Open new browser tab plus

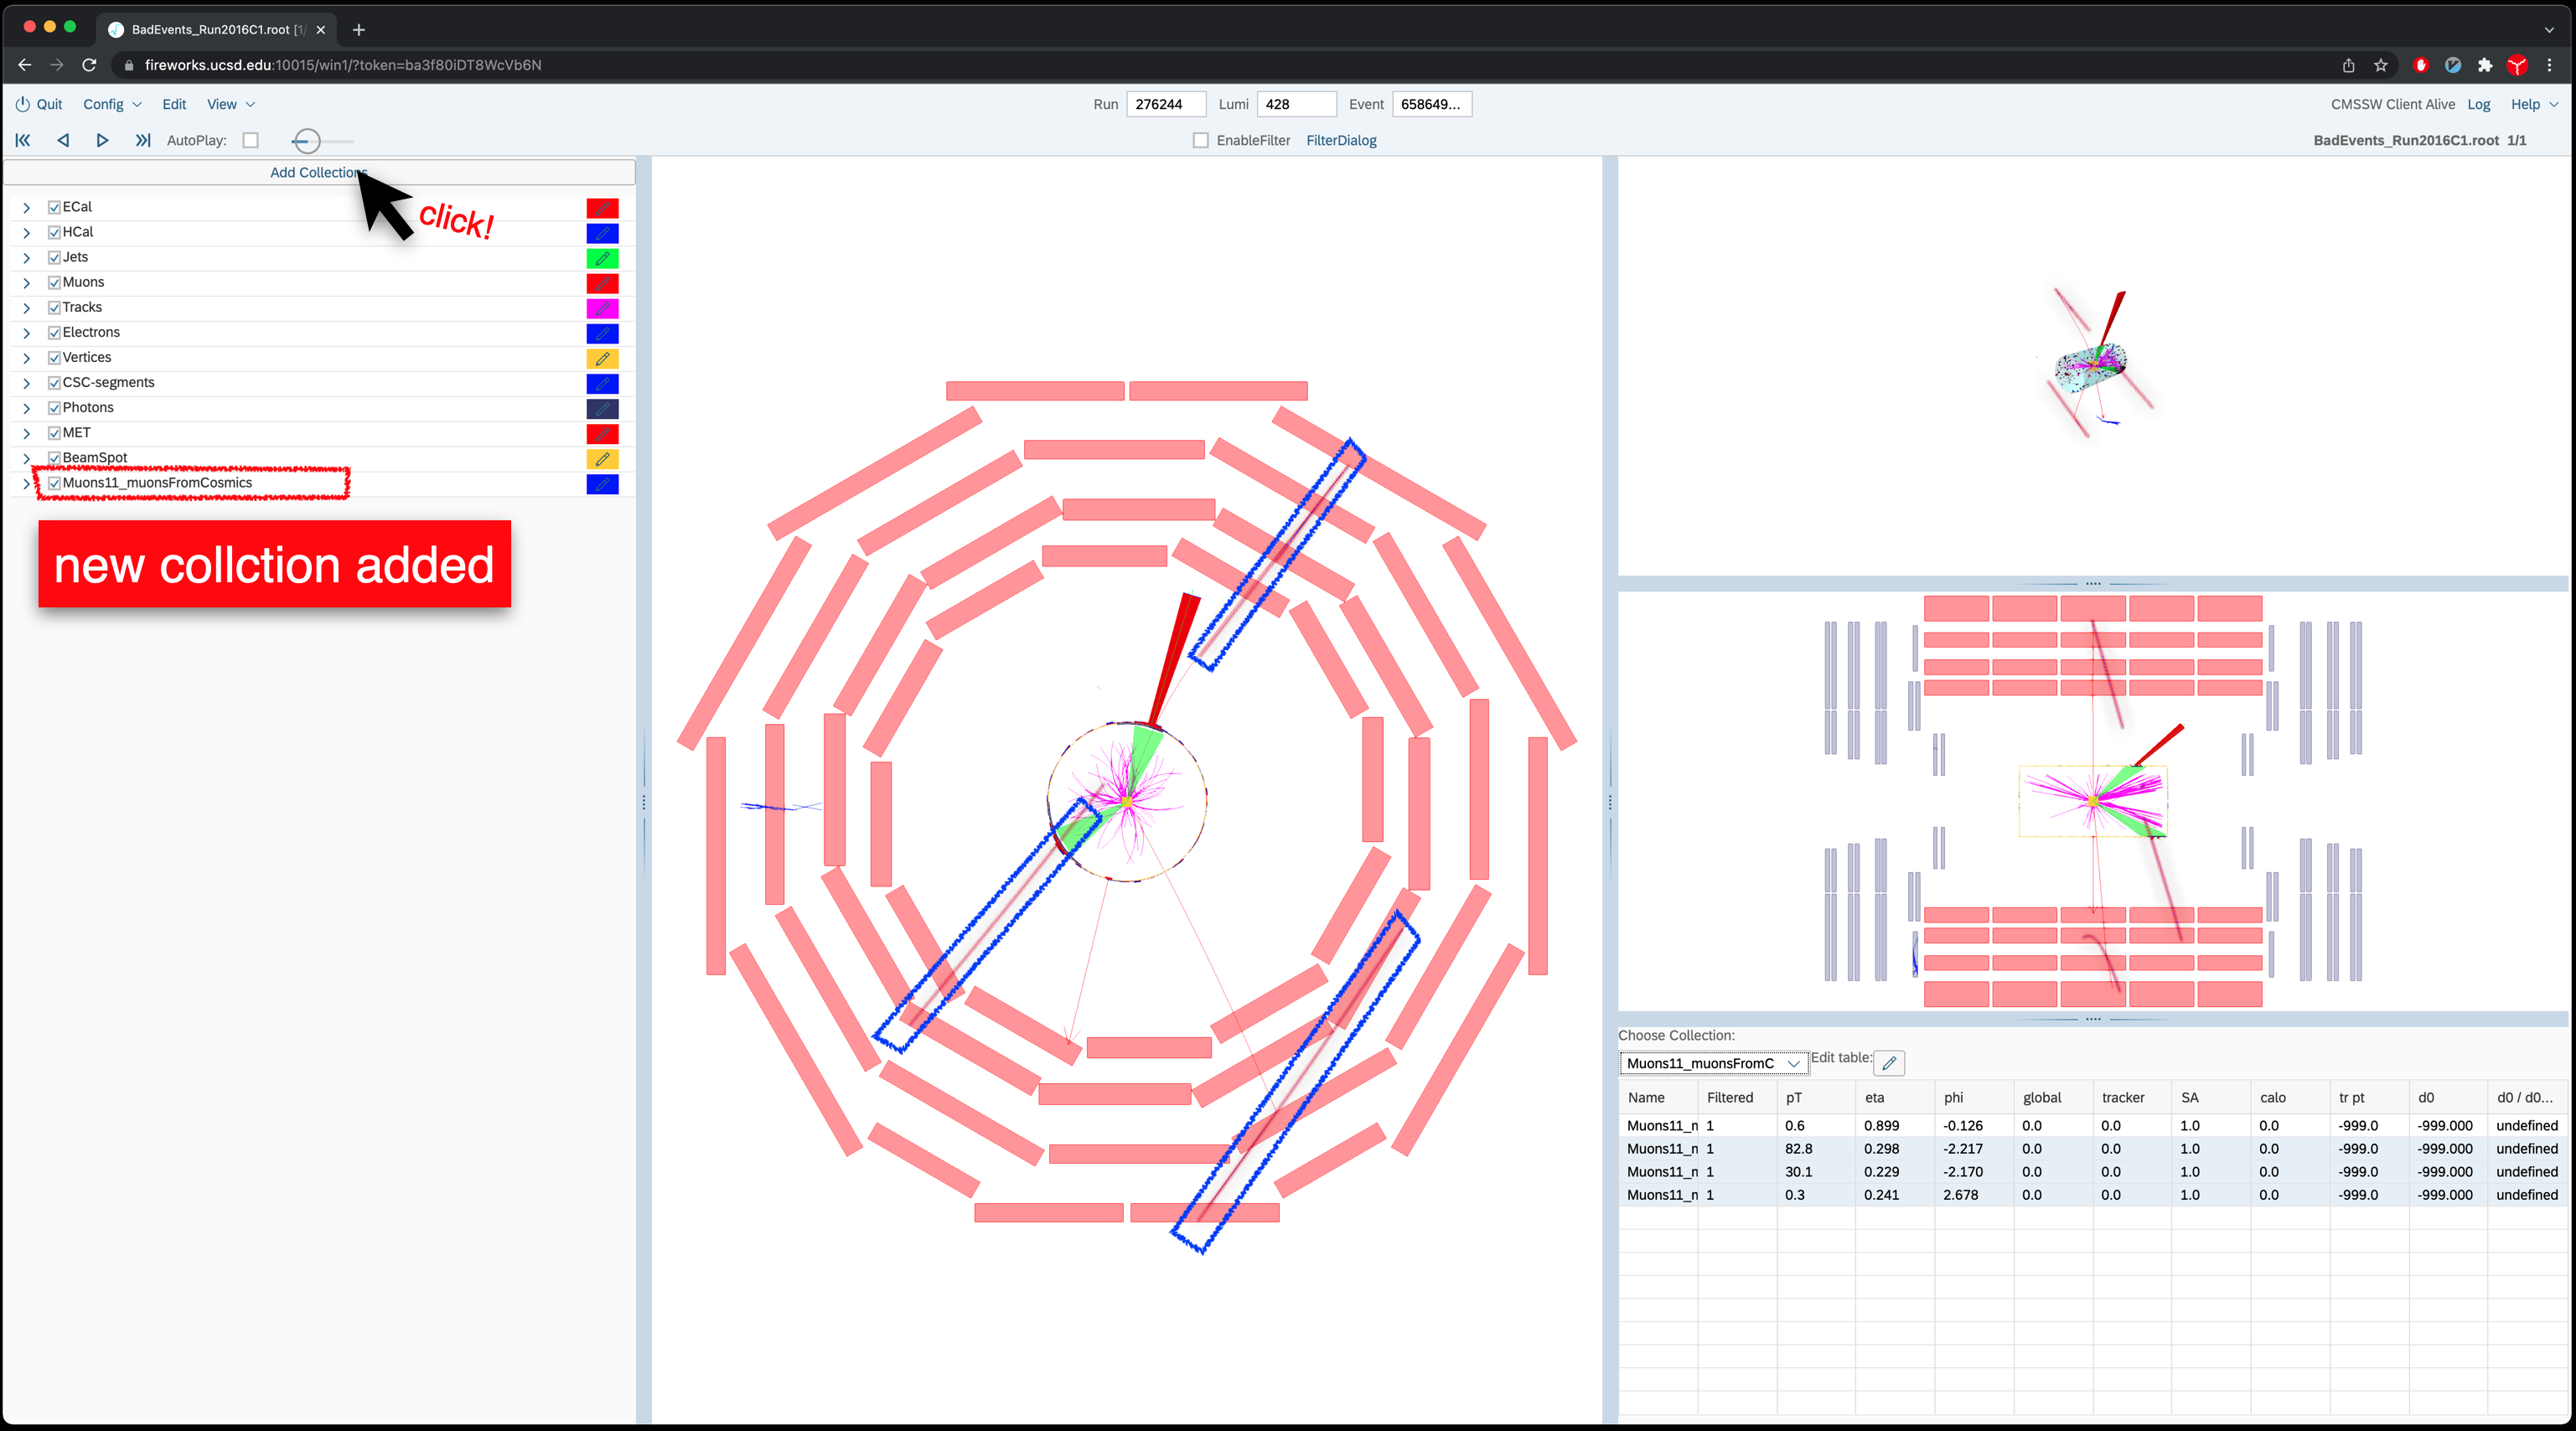pos(359,29)
